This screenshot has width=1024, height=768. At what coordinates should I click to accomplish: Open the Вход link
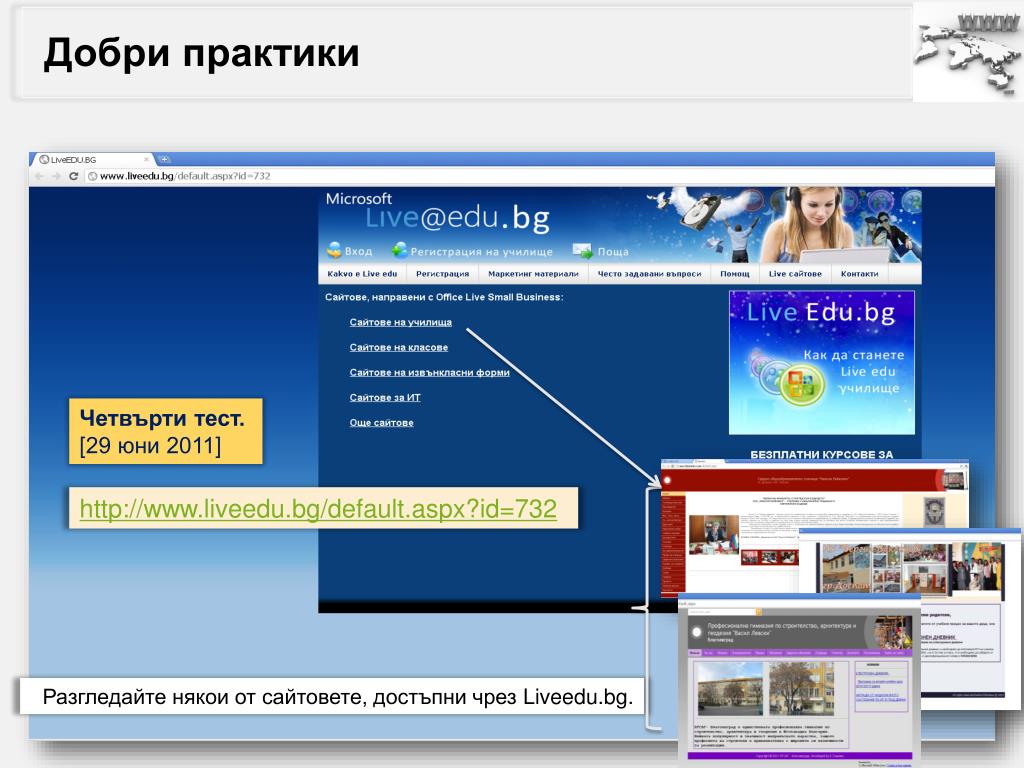tap(359, 251)
